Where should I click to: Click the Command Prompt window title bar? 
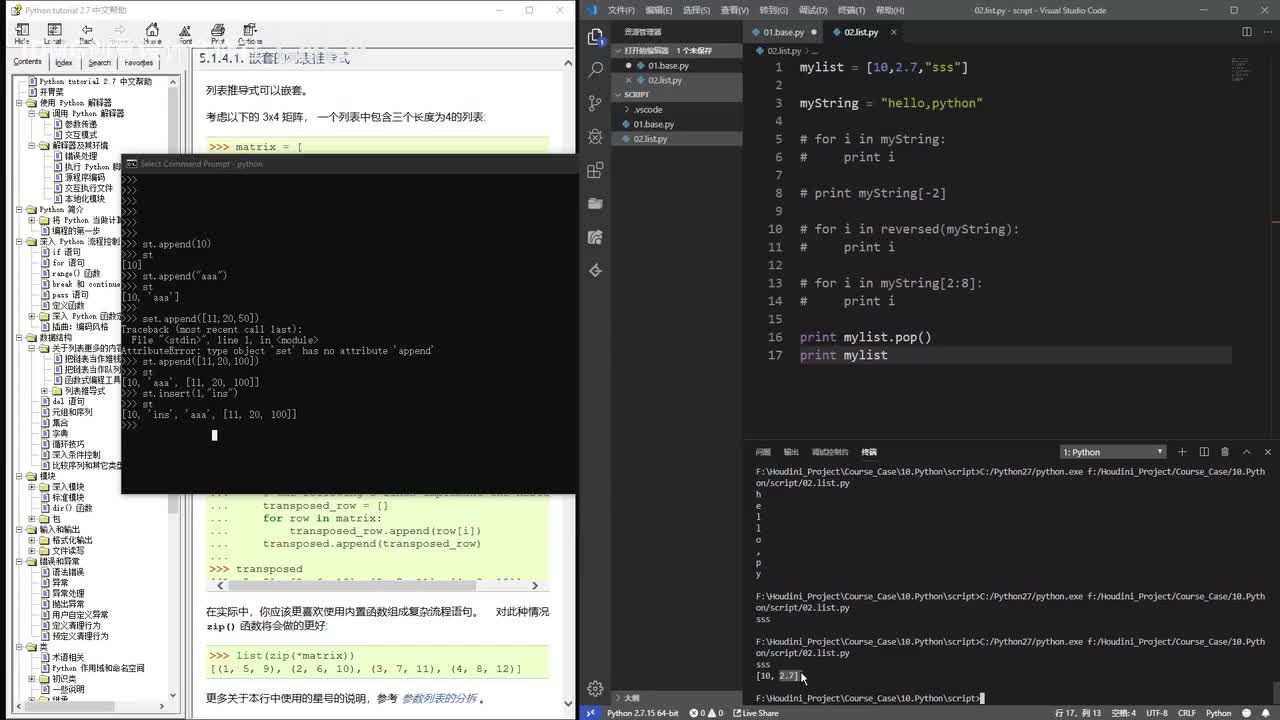(348, 163)
